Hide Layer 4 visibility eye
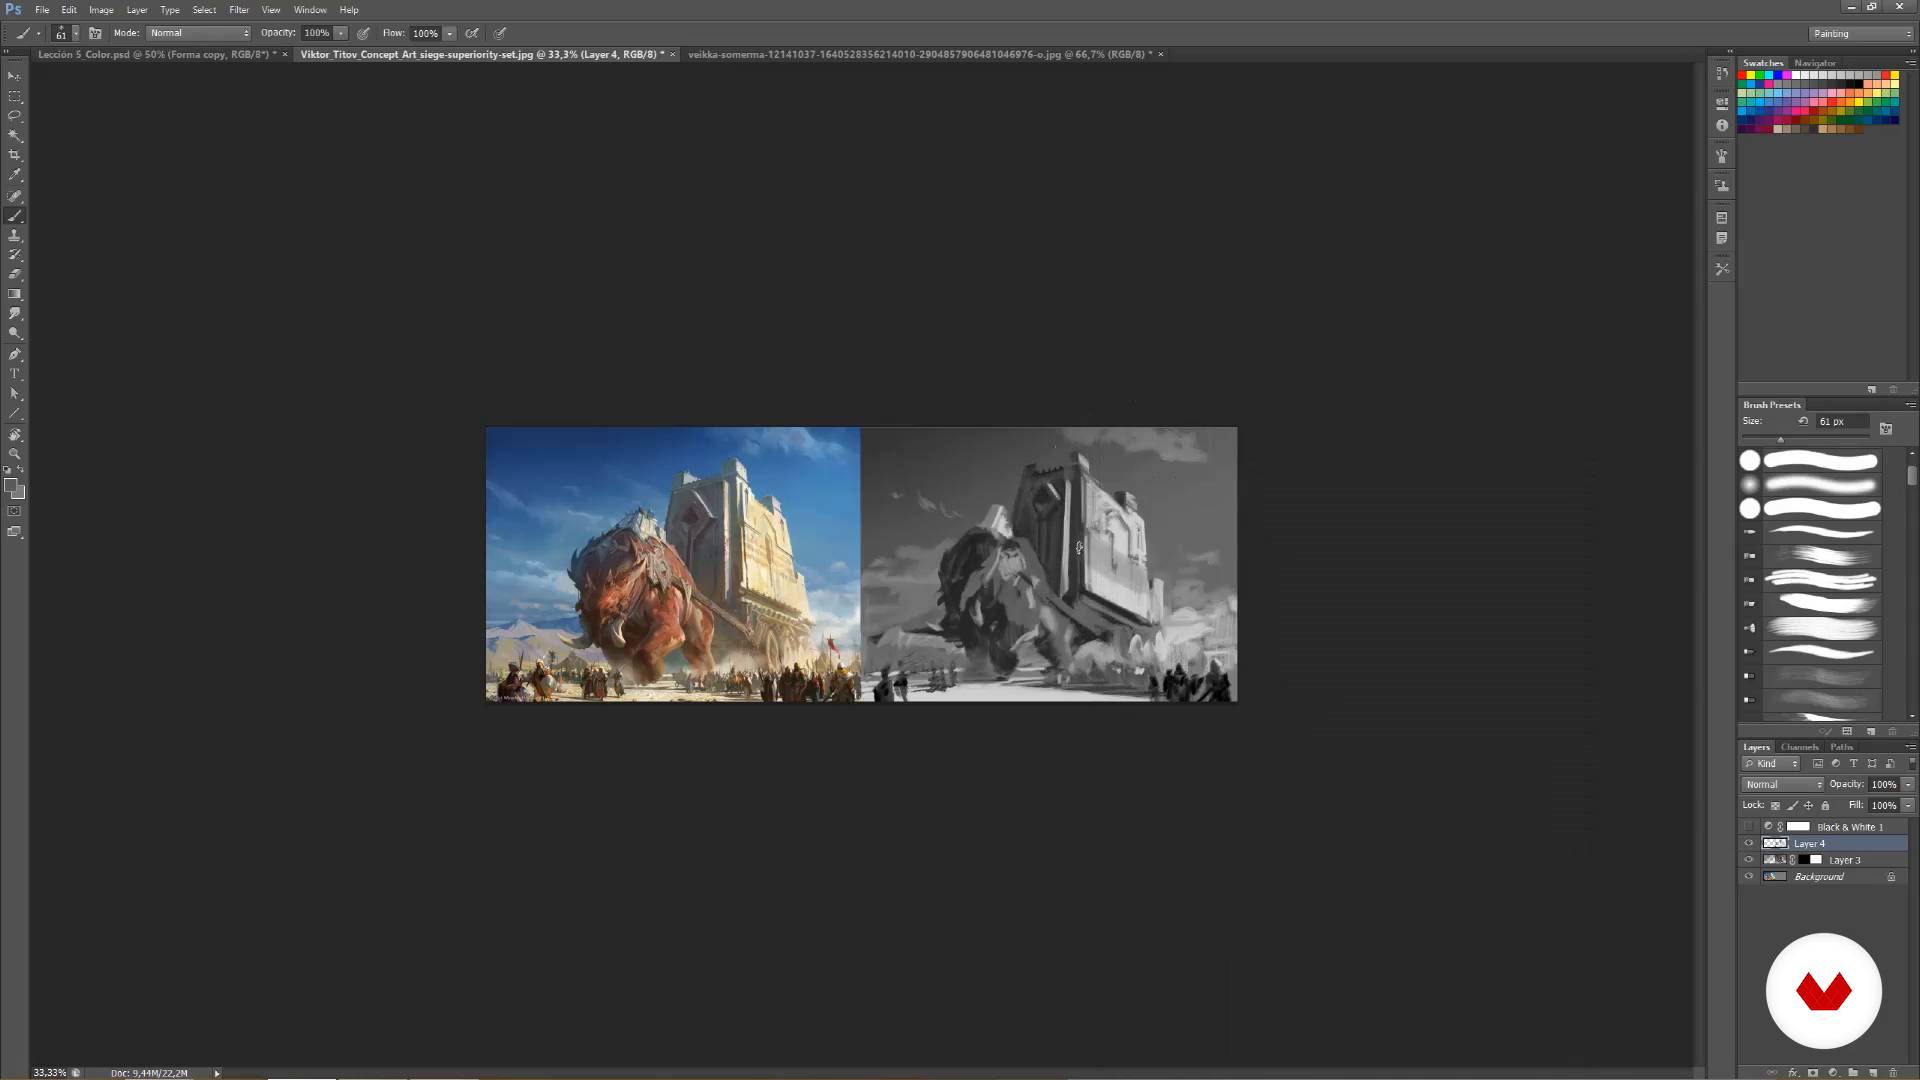This screenshot has width=1920, height=1080. click(1749, 843)
